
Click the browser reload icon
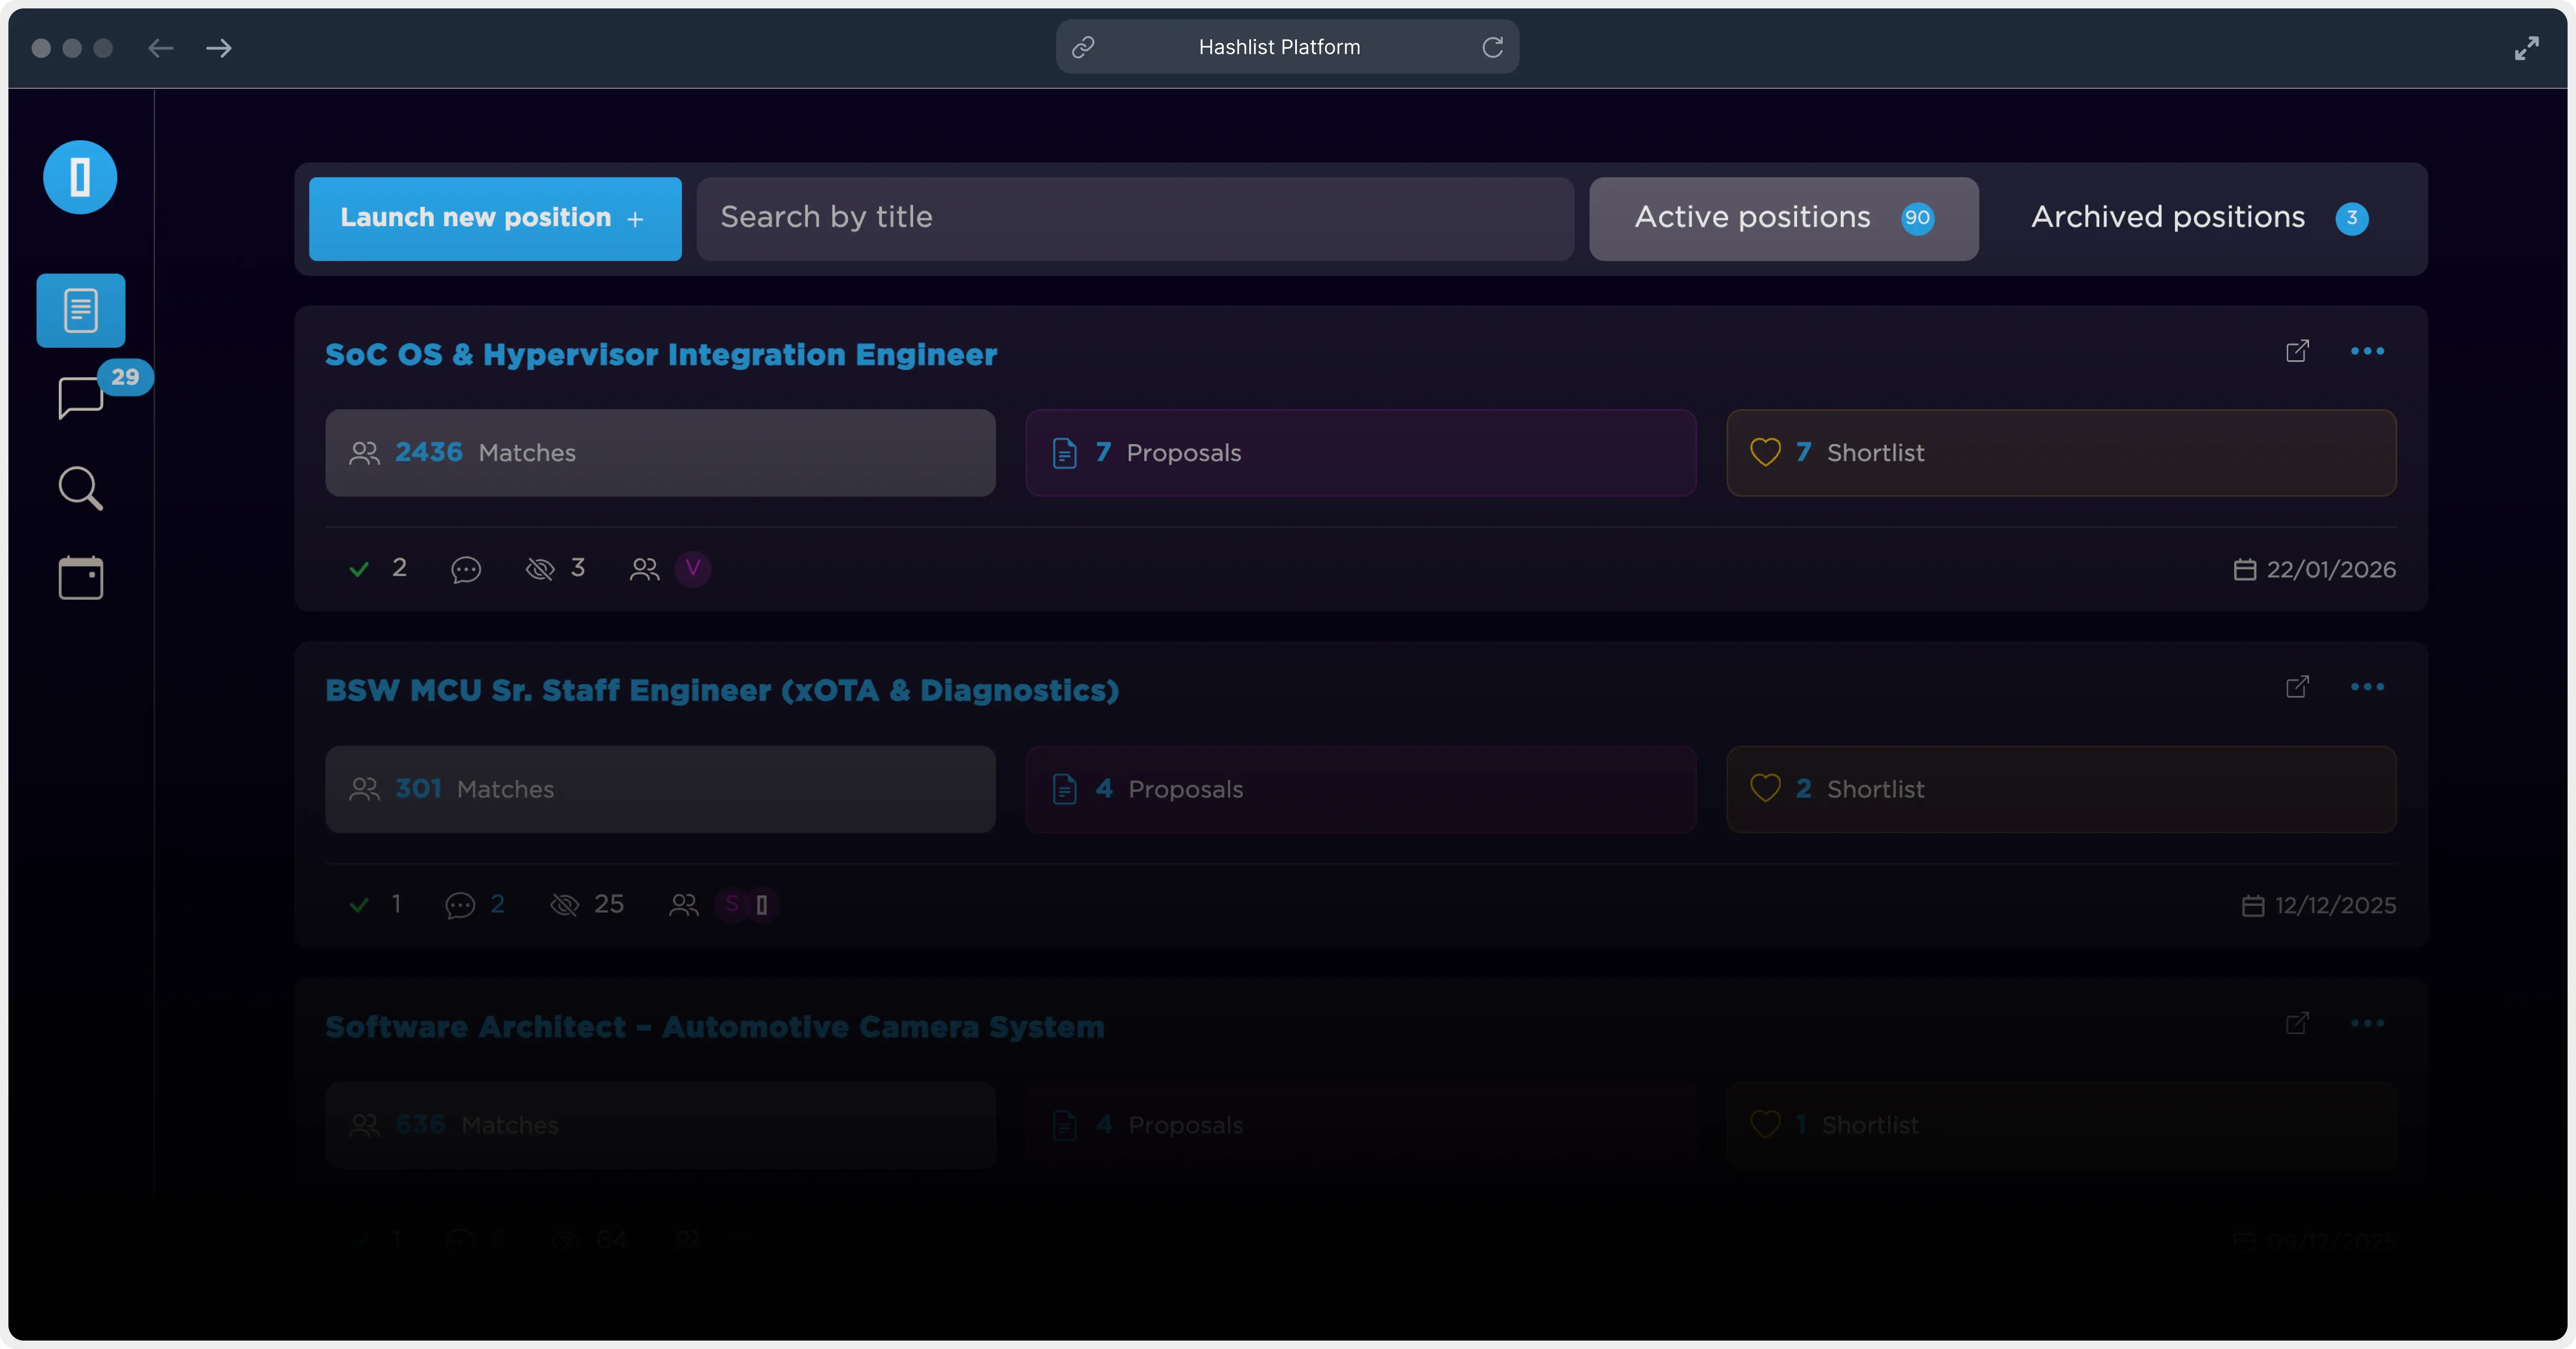(x=1492, y=47)
